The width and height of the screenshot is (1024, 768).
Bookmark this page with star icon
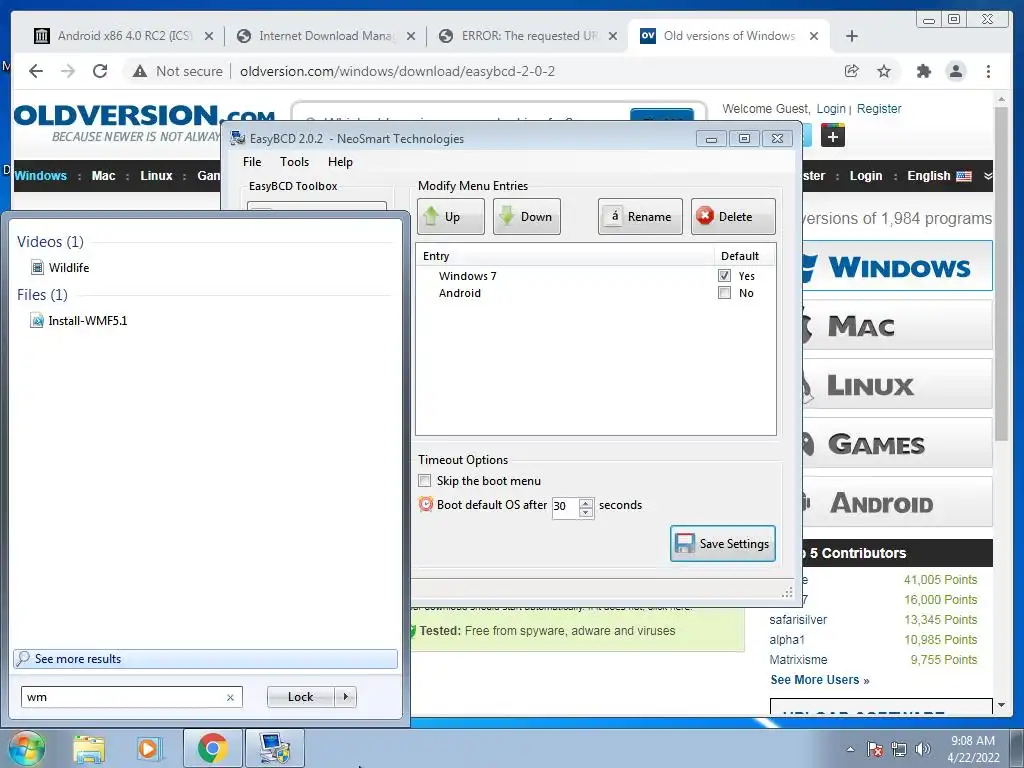pos(884,71)
